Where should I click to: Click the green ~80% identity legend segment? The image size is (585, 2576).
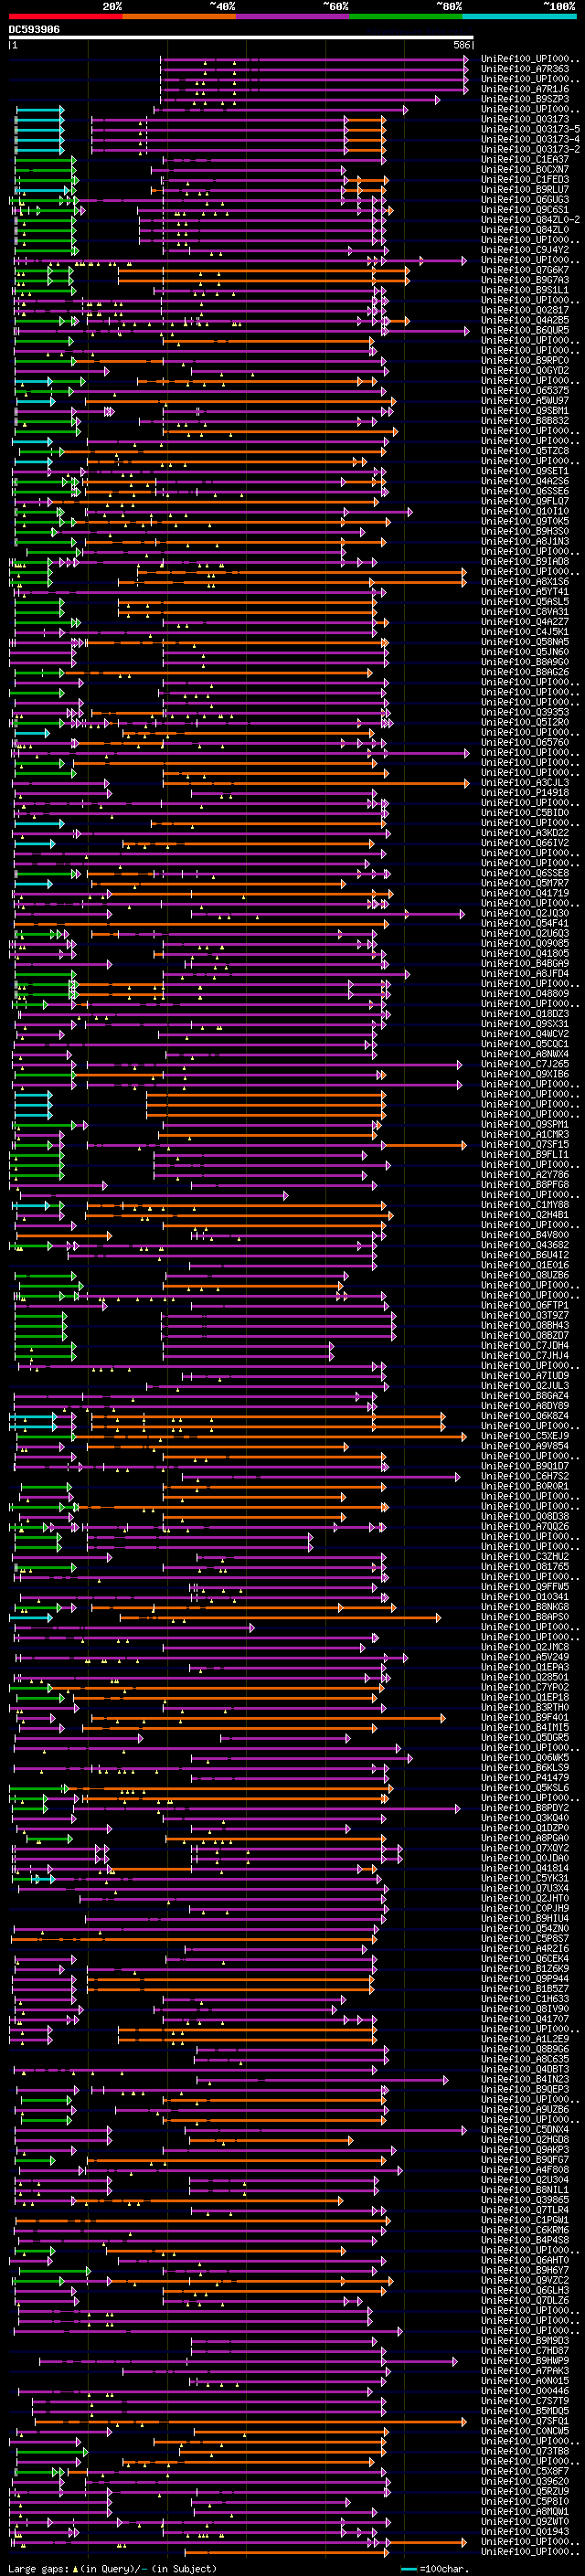406,17
